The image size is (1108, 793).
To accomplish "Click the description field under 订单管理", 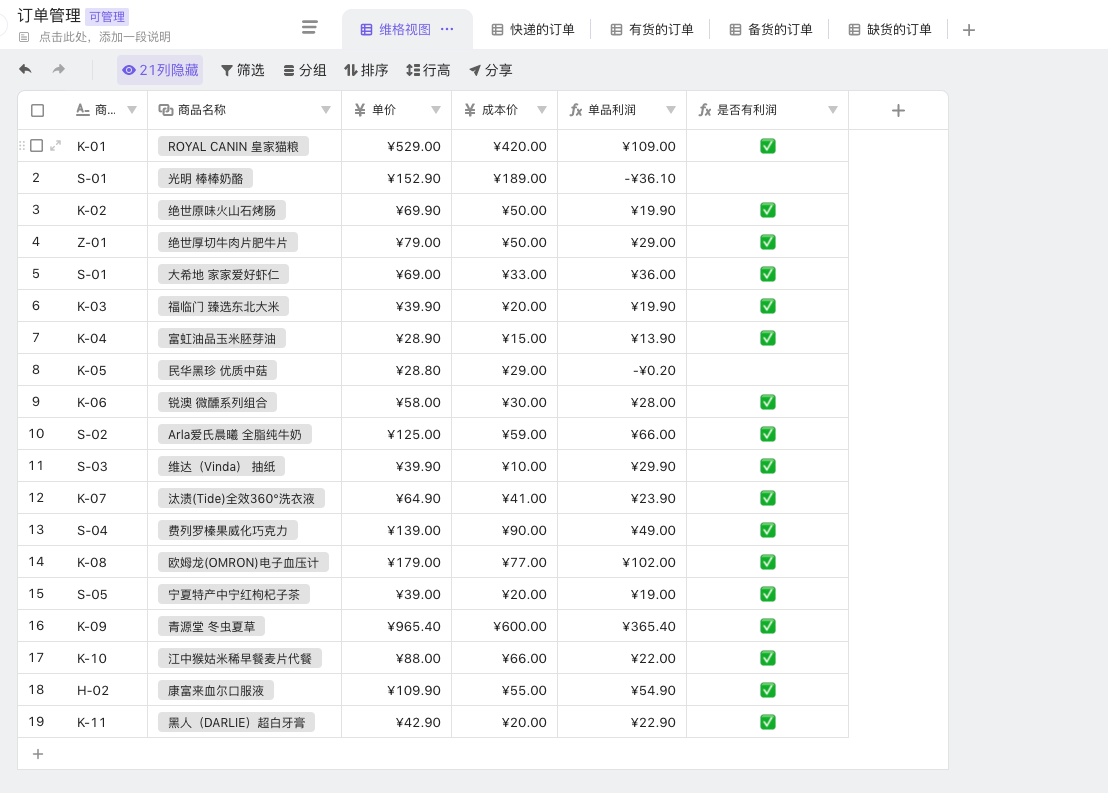I will [104, 37].
